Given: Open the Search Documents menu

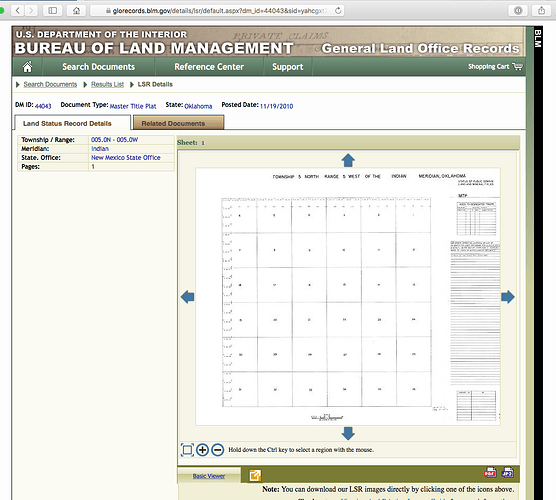Looking at the screenshot, I should pyautogui.click(x=99, y=67).
